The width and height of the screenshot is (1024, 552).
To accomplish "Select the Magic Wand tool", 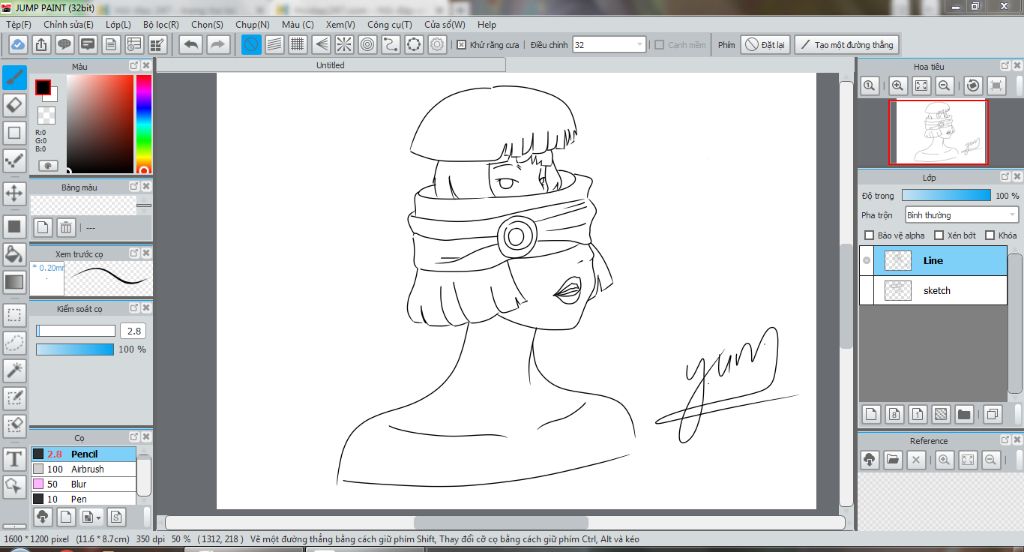I will click(x=14, y=370).
